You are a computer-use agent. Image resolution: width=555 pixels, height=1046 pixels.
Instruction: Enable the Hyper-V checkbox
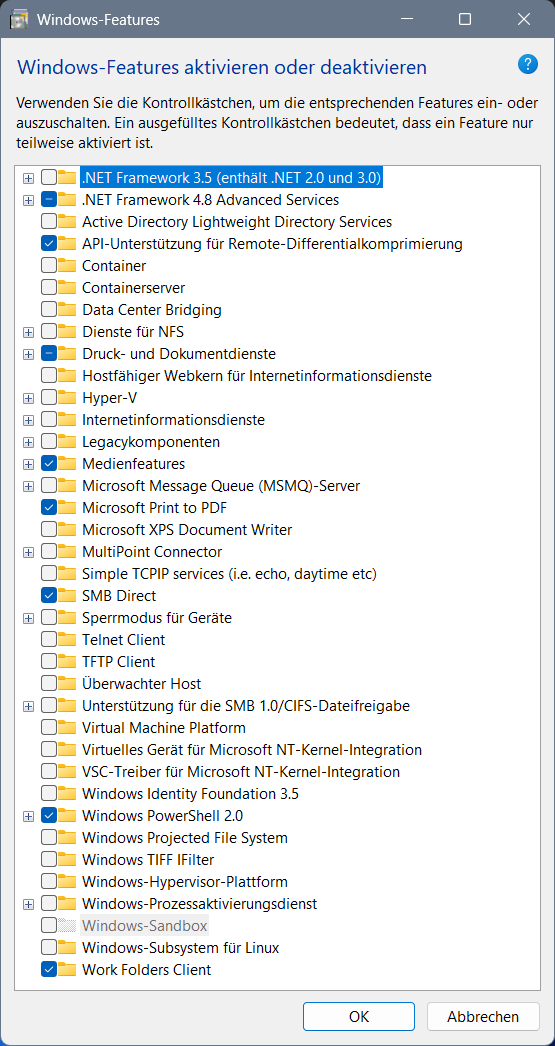coord(49,398)
